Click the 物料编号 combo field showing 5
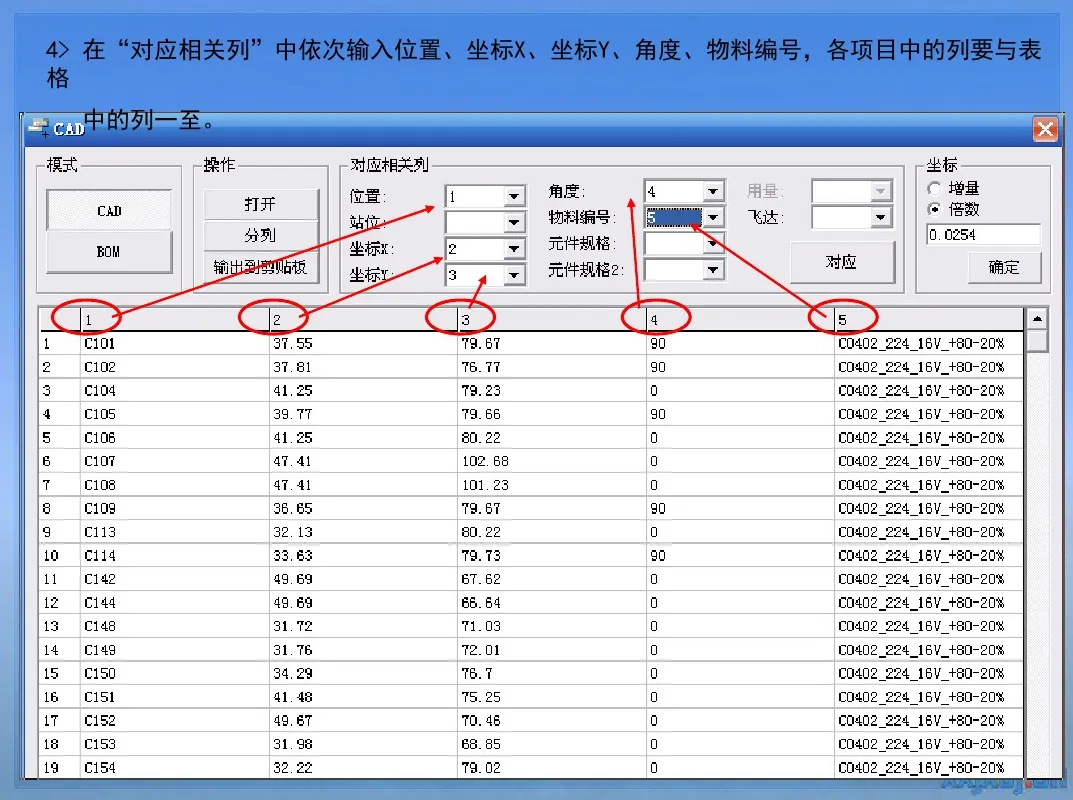The image size is (1073, 800). click(675, 218)
